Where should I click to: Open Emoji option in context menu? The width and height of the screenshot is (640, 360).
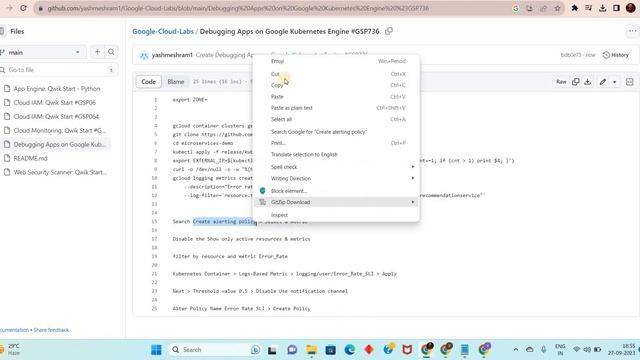[337, 61]
